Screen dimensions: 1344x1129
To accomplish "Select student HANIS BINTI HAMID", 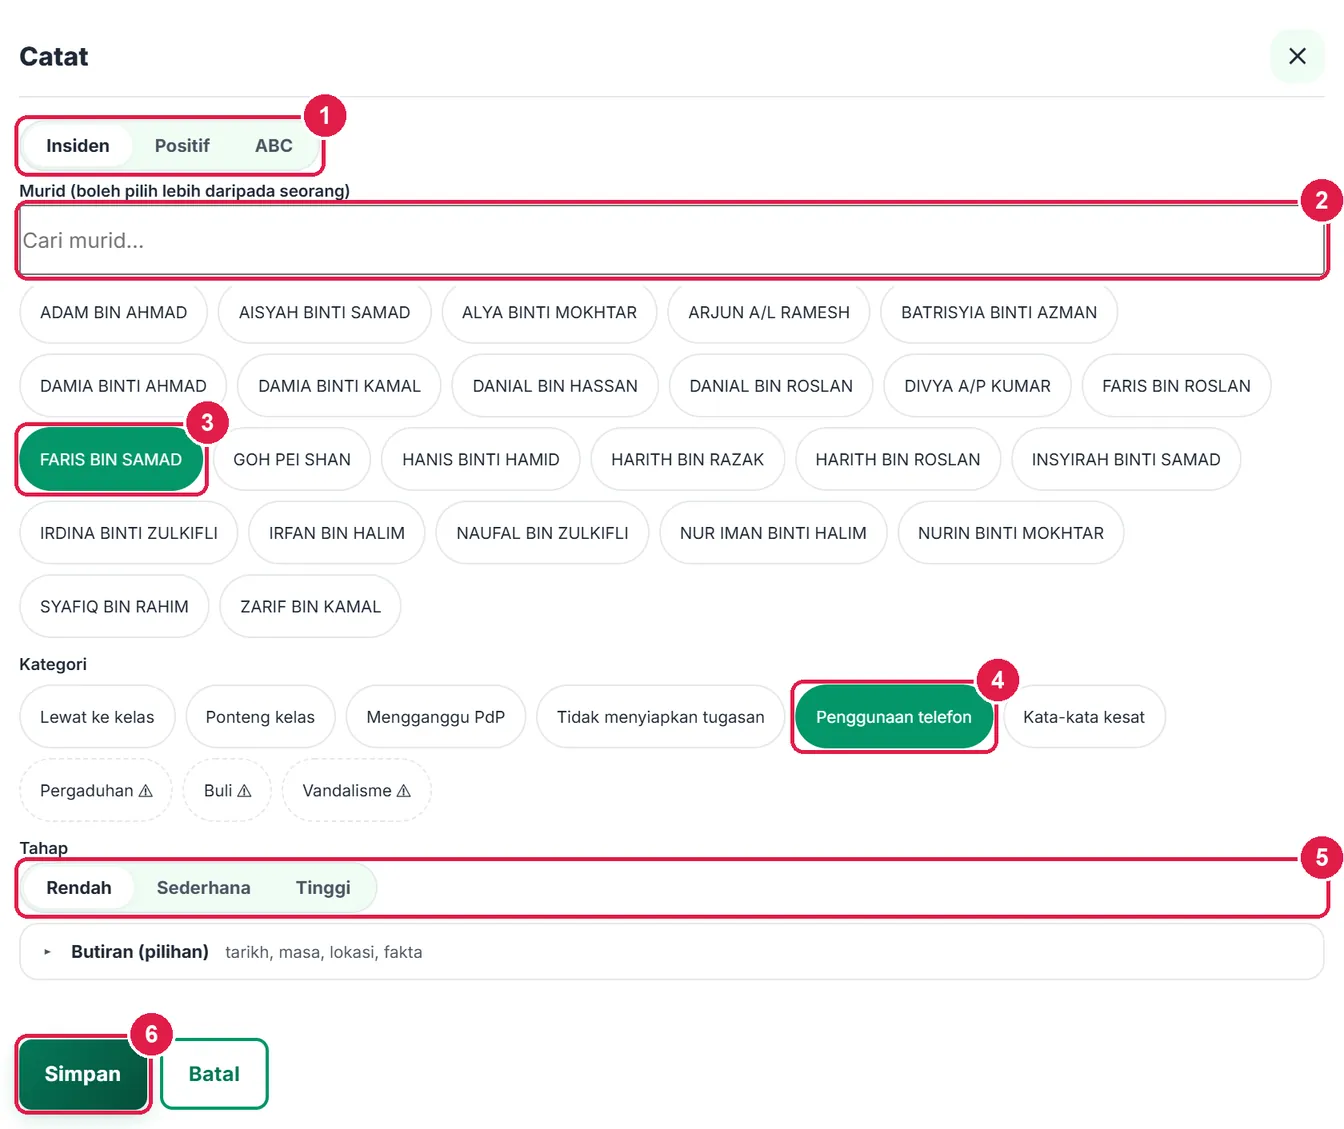I will 481,460.
